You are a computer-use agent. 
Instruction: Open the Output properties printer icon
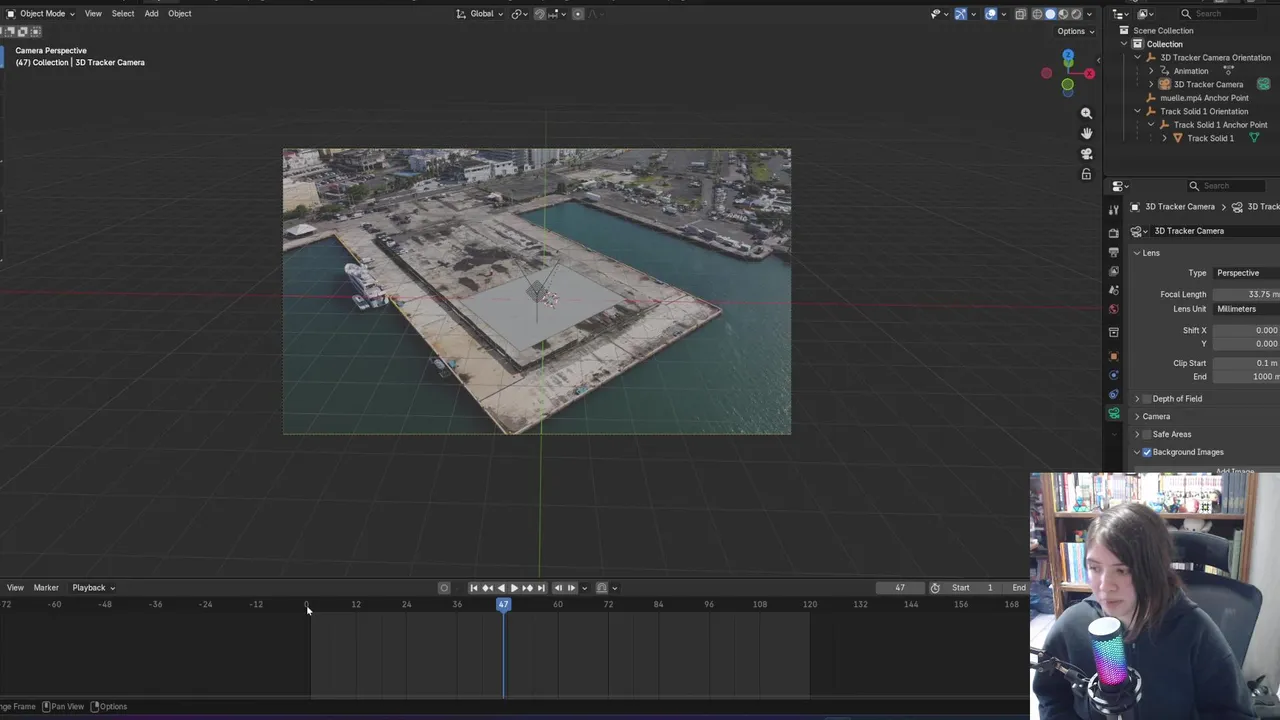[x=1114, y=252]
